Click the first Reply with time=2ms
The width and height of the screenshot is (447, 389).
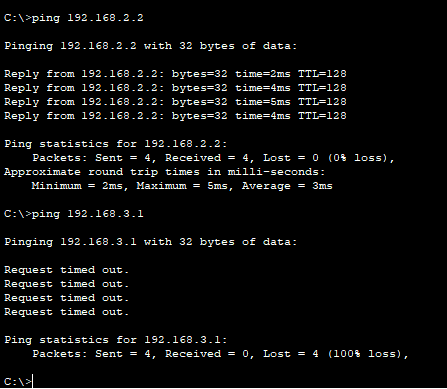[x=175, y=74]
